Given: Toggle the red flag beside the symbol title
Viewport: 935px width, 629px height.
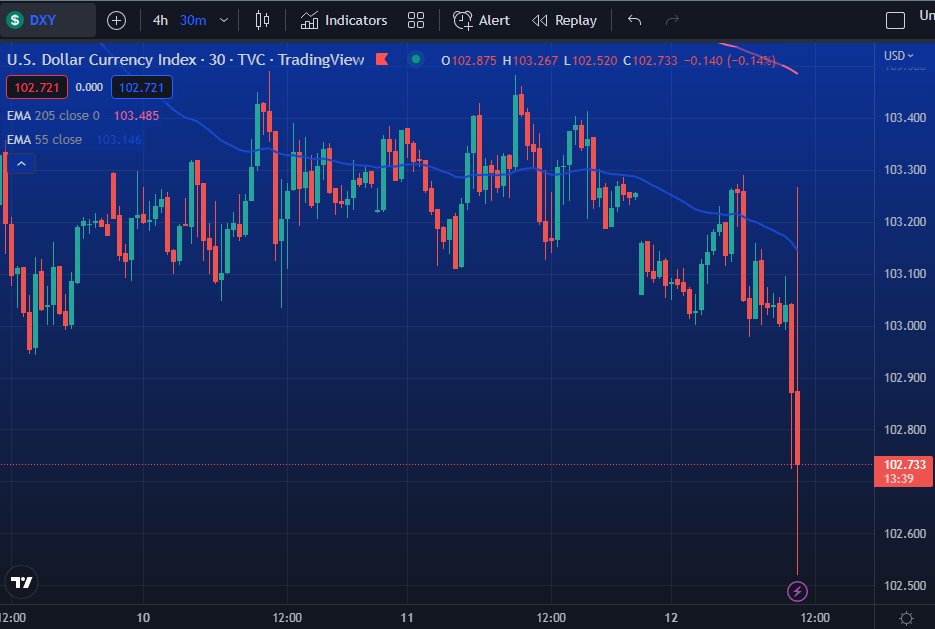Looking at the screenshot, I should pyautogui.click(x=381, y=60).
